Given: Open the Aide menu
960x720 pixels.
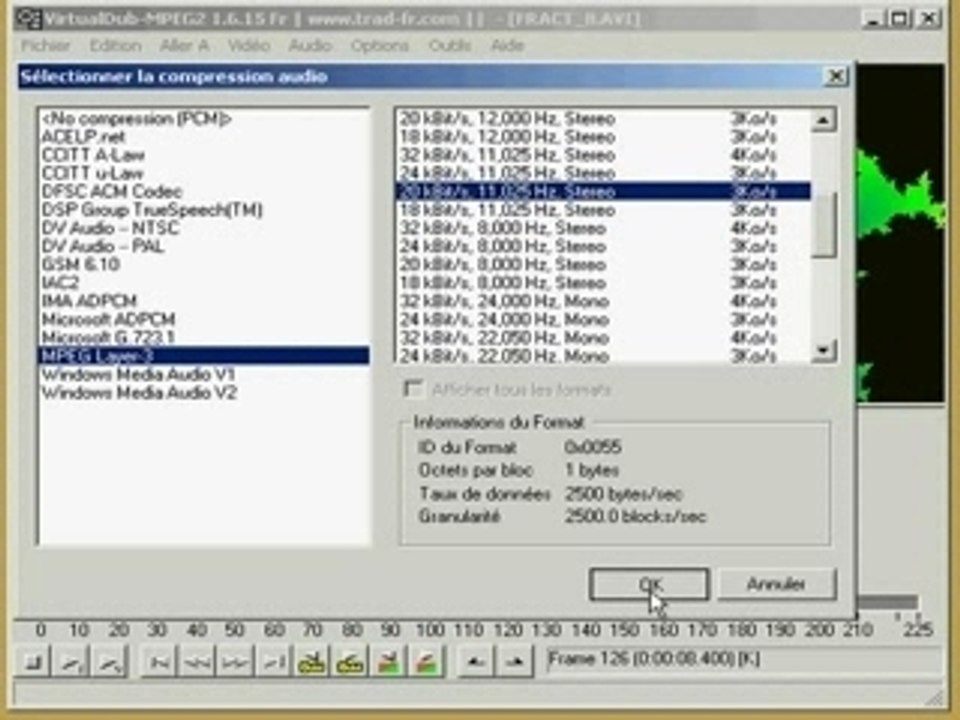Looking at the screenshot, I should click(x=507, y=45).
